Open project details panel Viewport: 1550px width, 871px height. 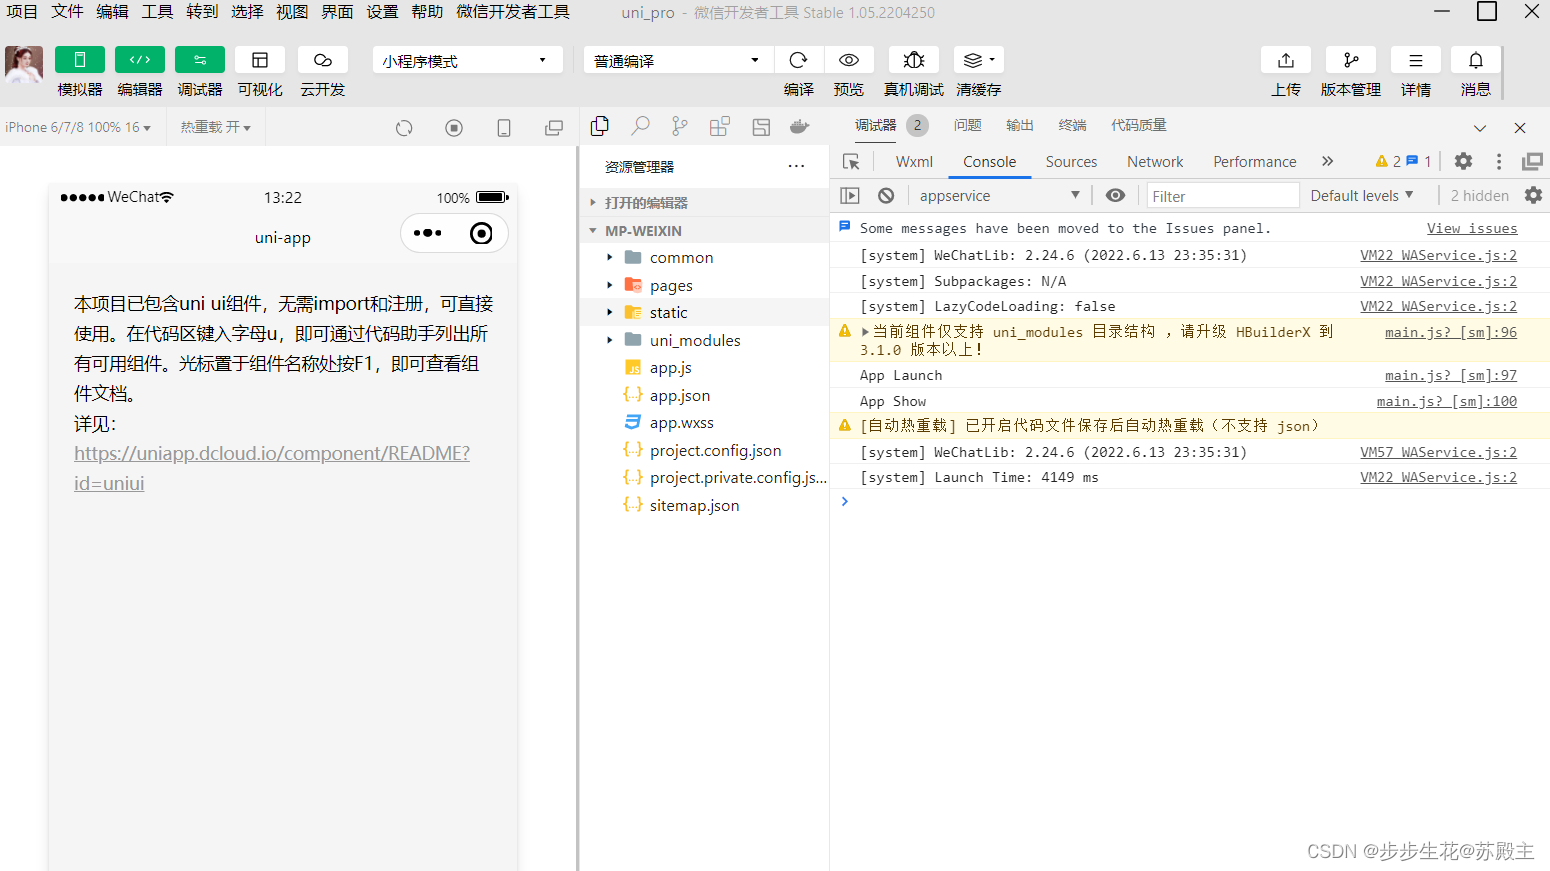[x=1416, y=60]
